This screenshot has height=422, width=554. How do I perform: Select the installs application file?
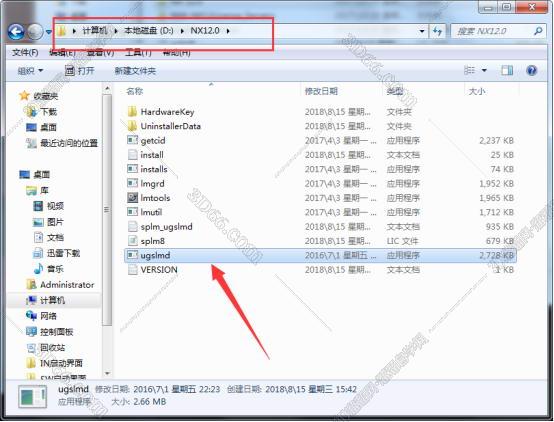coord(320,169)
